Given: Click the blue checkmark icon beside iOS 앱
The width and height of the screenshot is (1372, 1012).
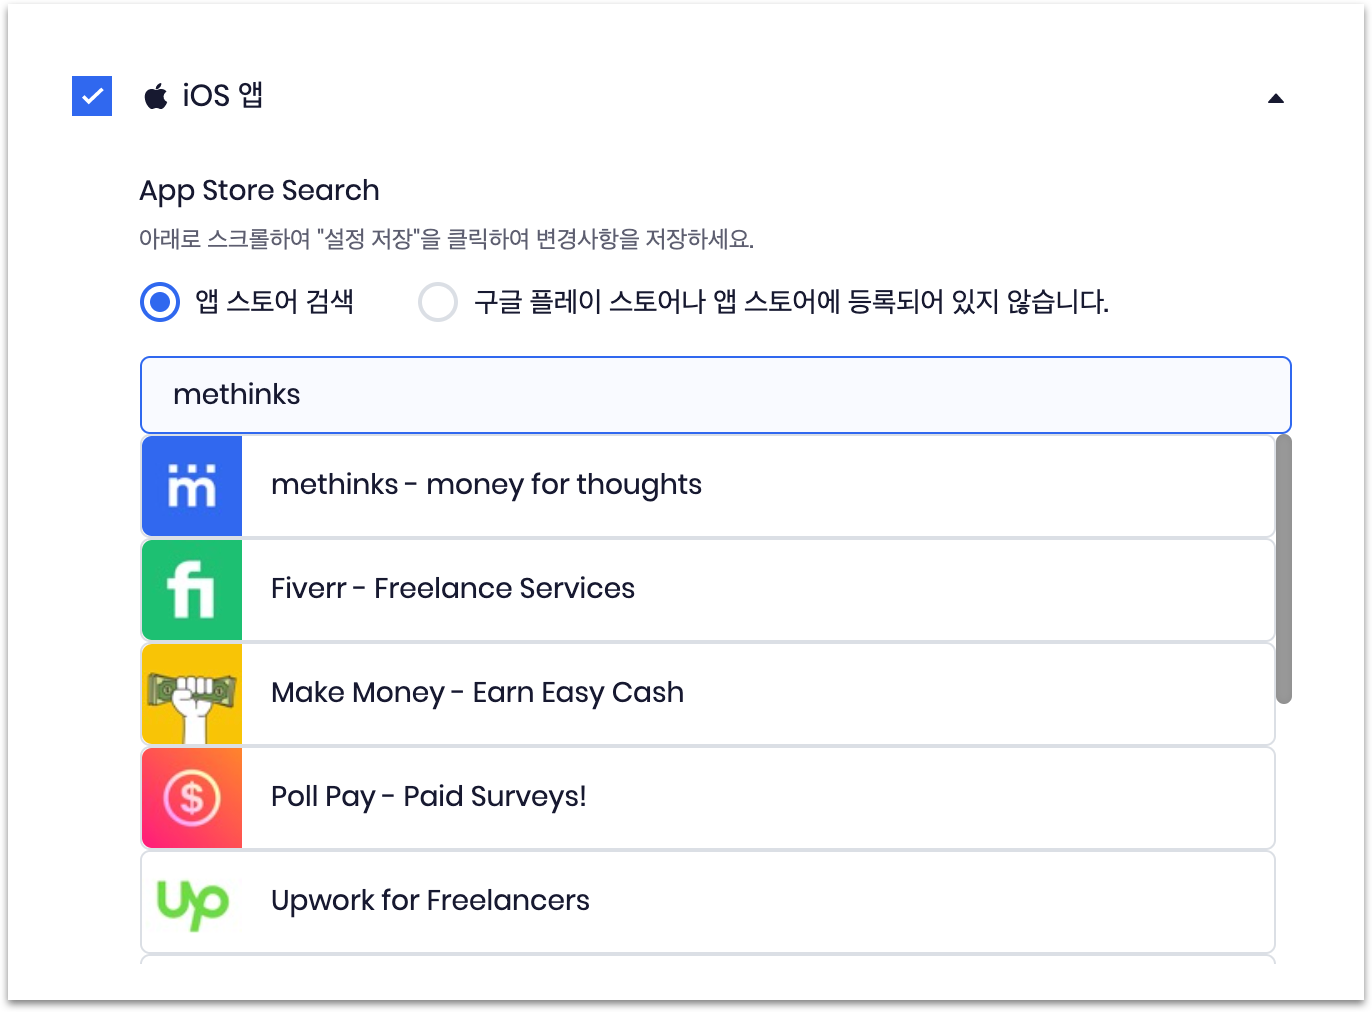Looking at the screenshot, I should coord(91,96).
